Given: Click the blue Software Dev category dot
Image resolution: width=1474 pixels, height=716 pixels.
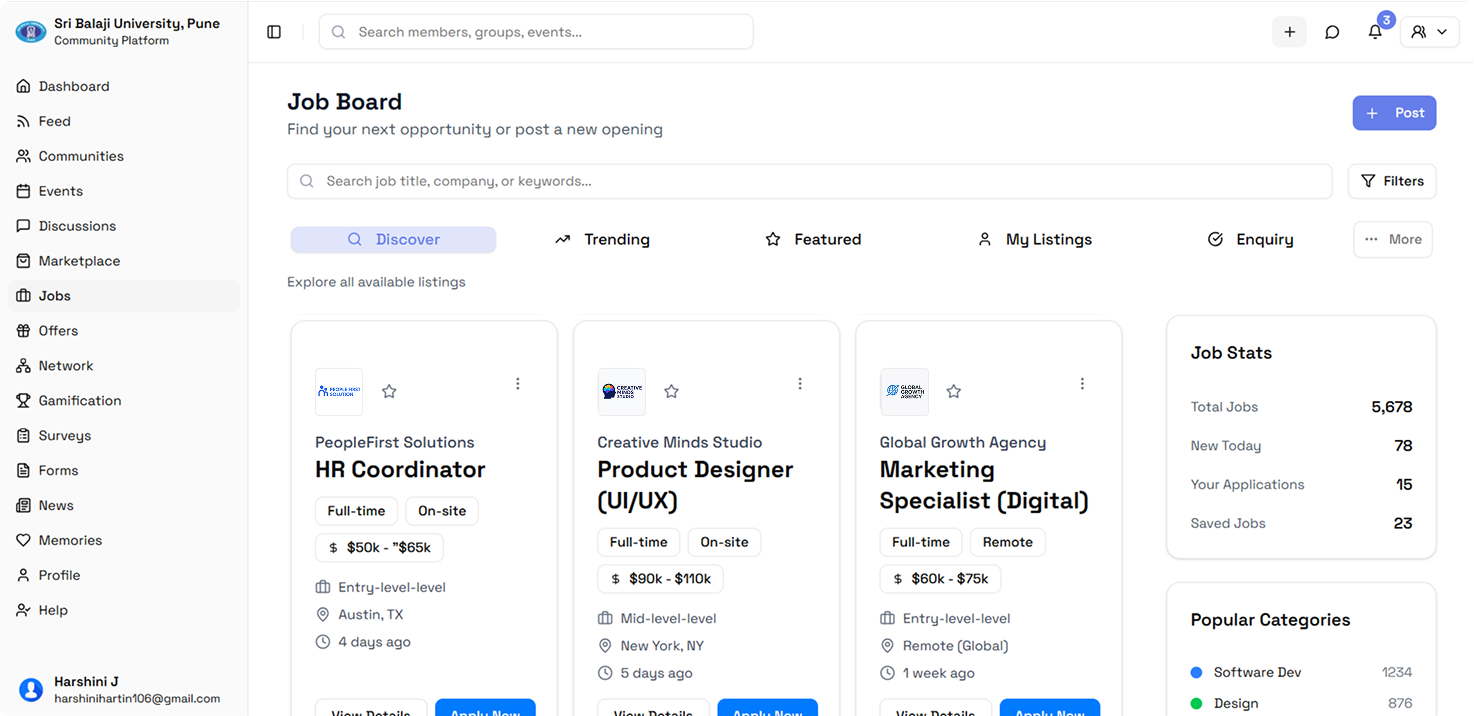Looking at the screenshot, I should [x=1197, y=673].
